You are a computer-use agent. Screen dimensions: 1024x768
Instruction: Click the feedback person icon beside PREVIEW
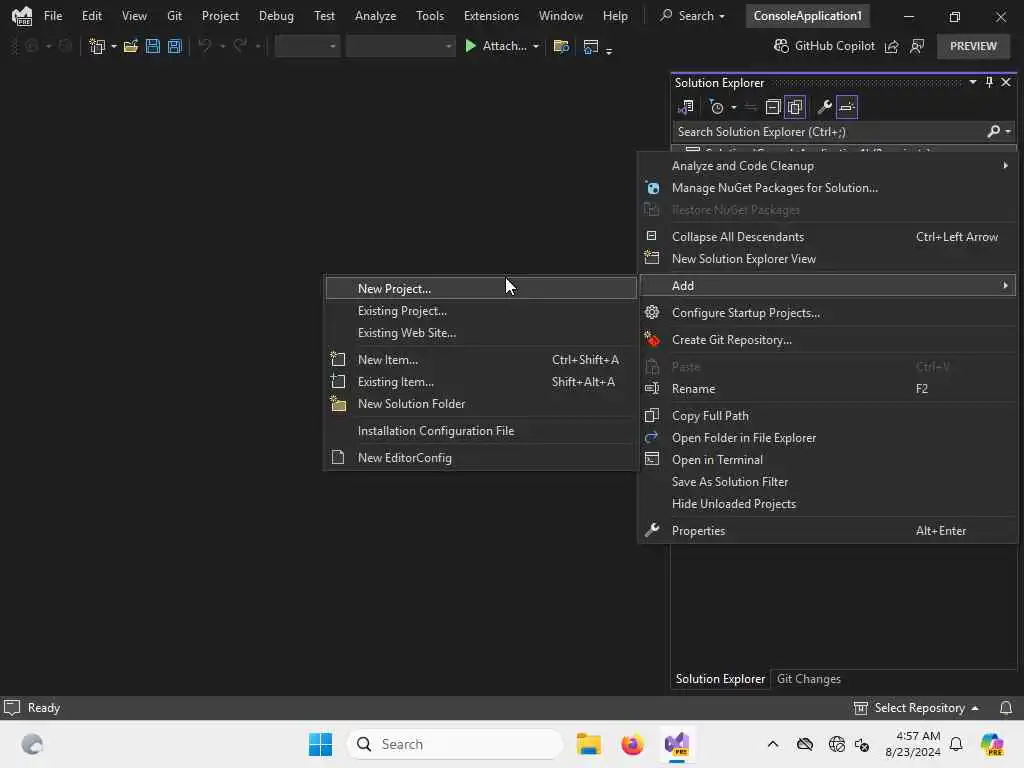click(917, 46)
